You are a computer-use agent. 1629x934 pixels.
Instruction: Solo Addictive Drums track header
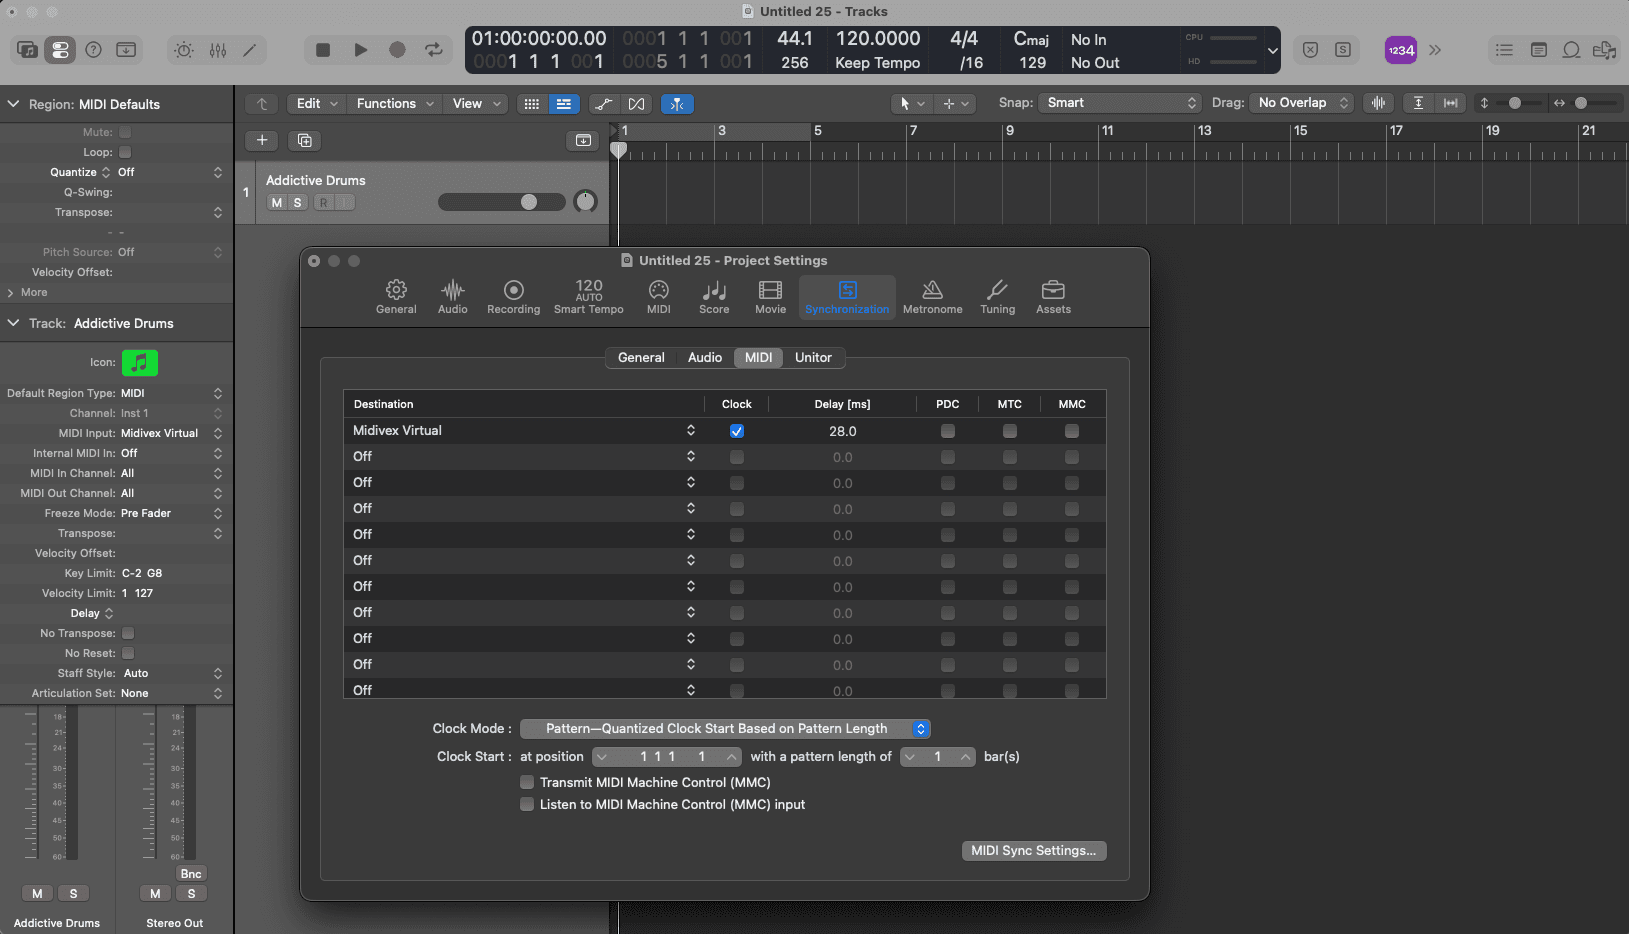(297, 203)
